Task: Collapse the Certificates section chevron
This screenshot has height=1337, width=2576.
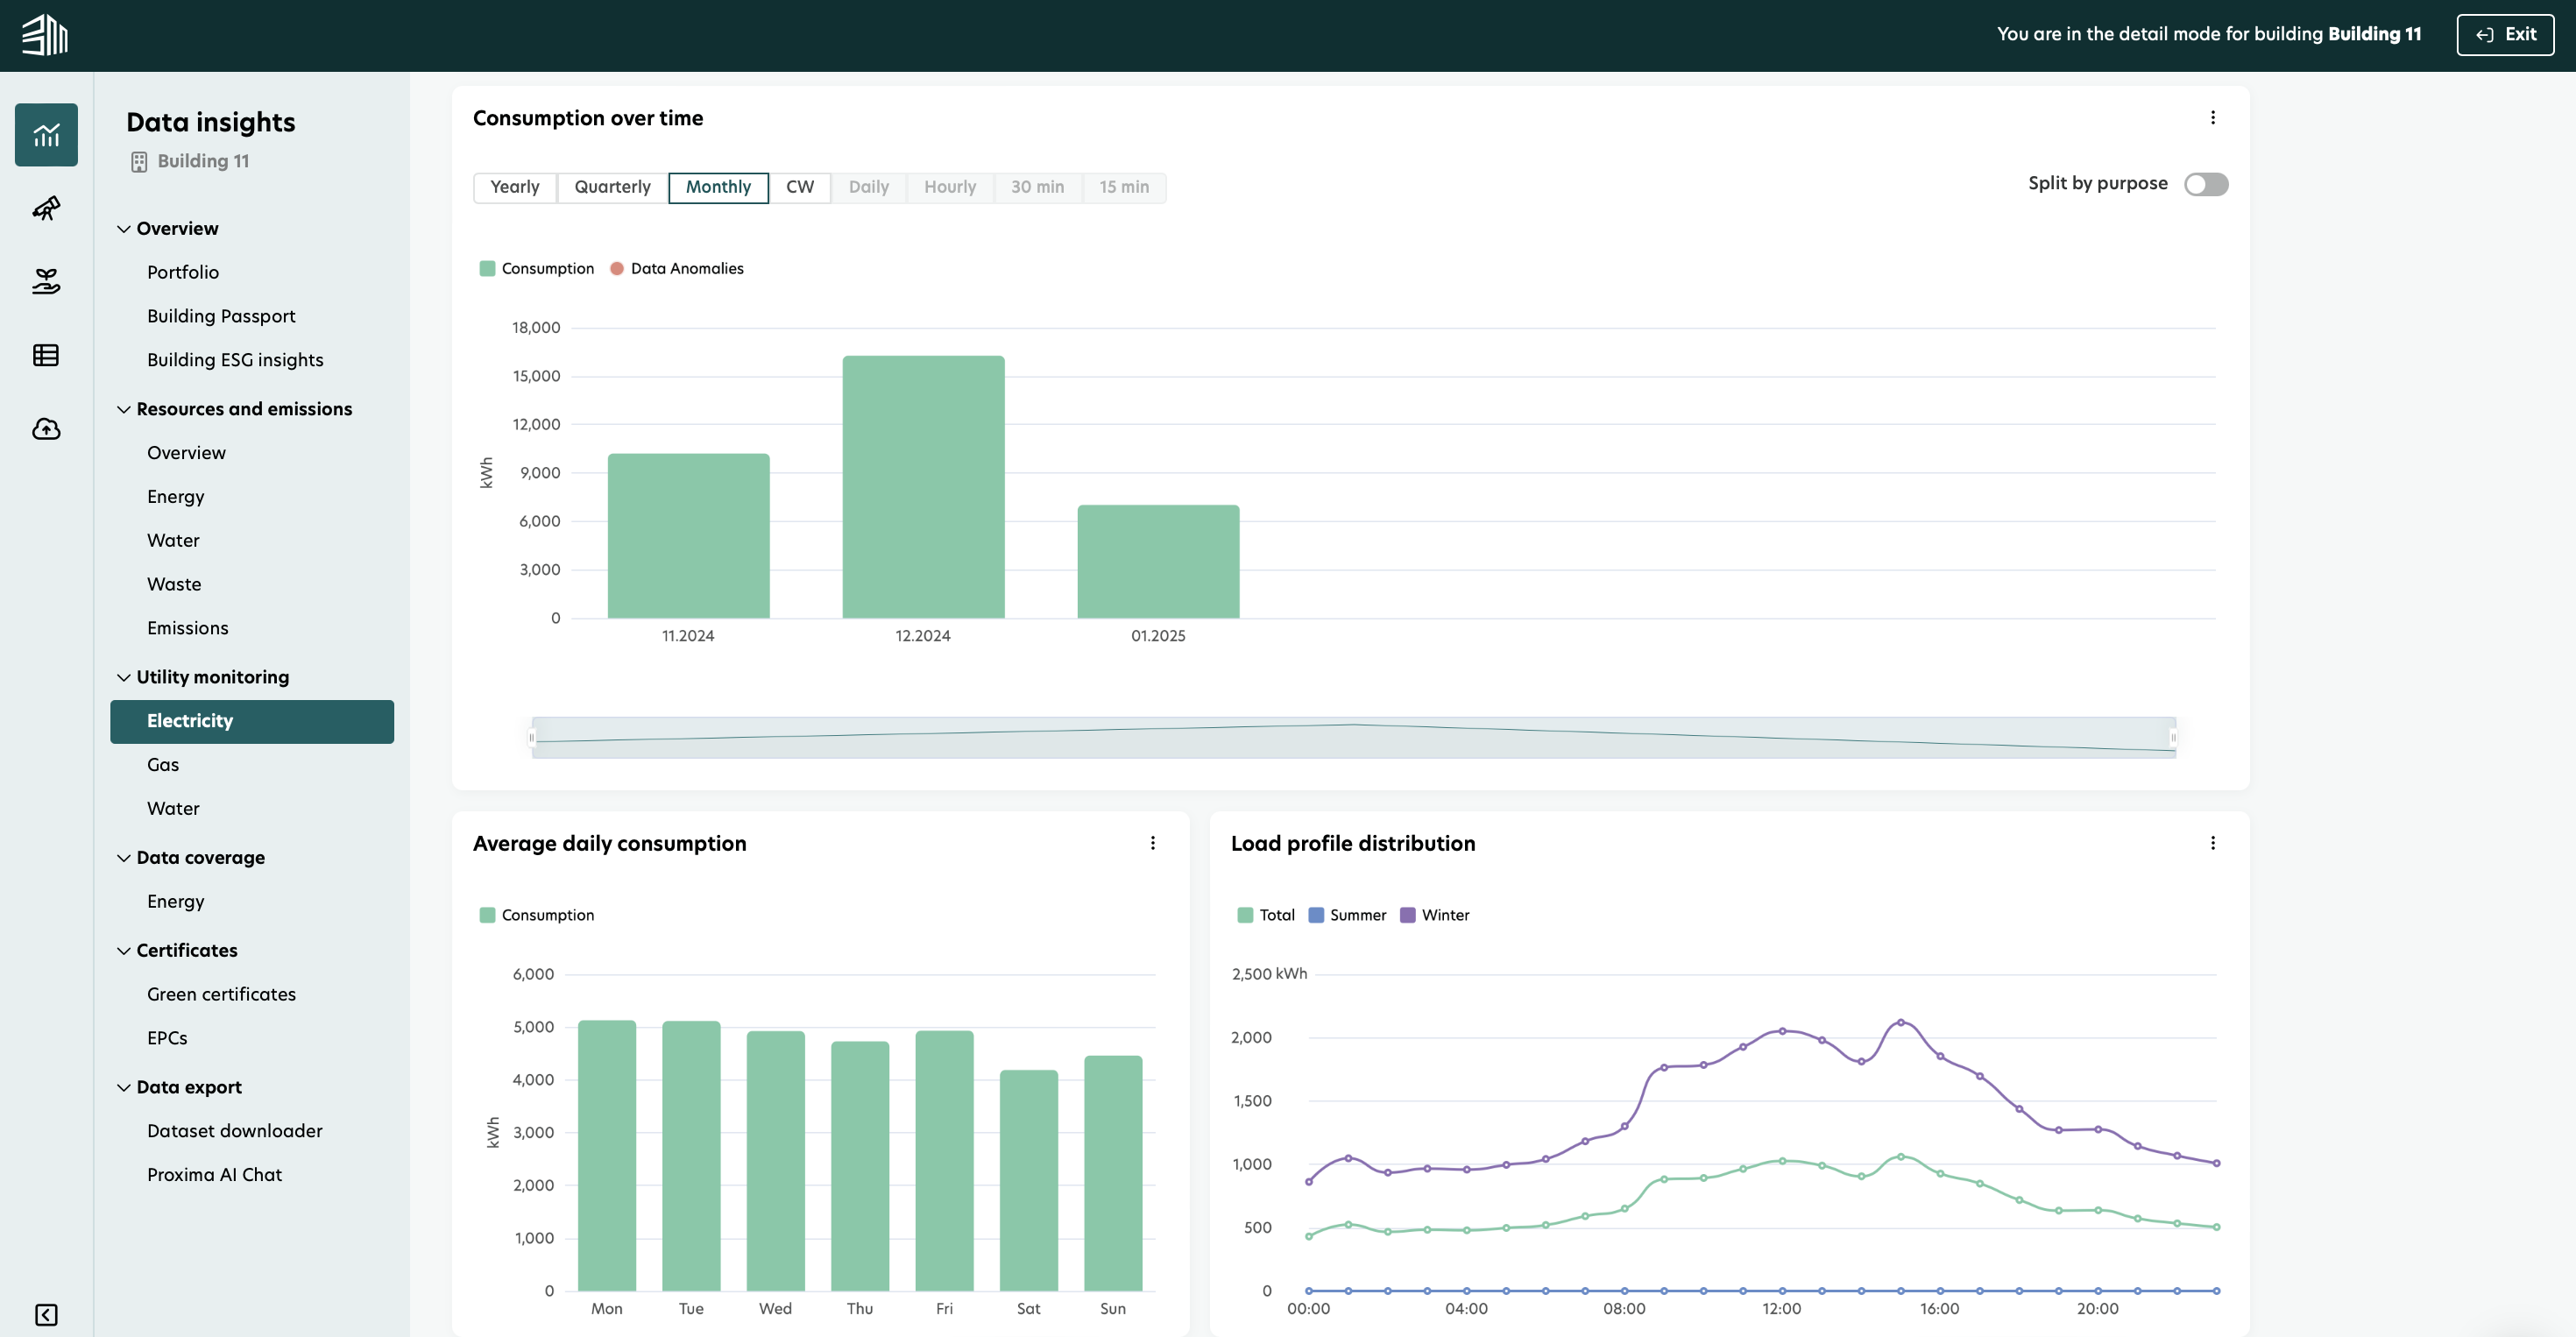Action: tap(124, 950)
